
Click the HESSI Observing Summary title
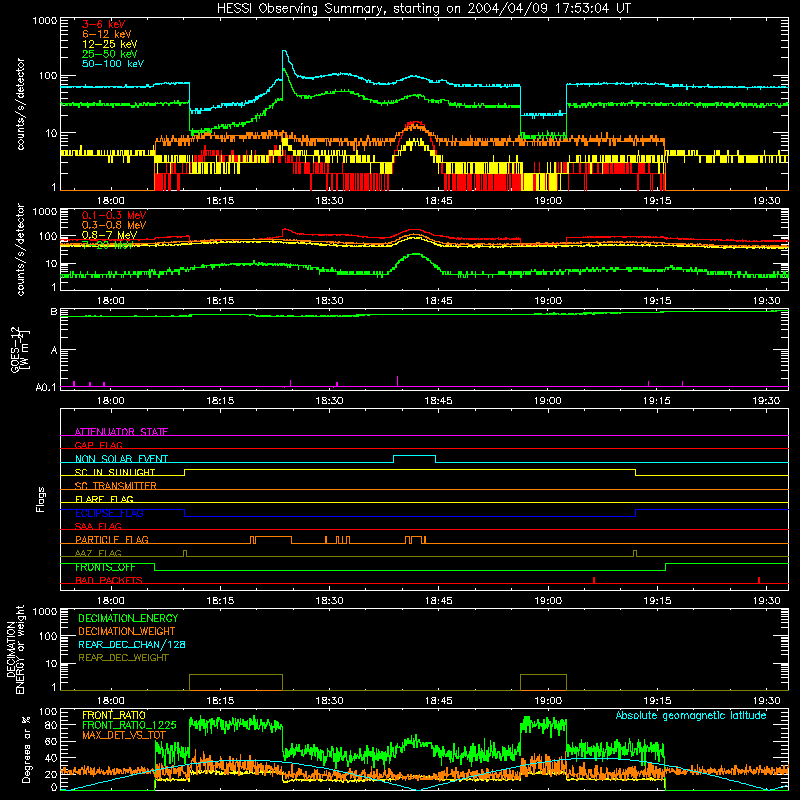click(x=424, y=8)
